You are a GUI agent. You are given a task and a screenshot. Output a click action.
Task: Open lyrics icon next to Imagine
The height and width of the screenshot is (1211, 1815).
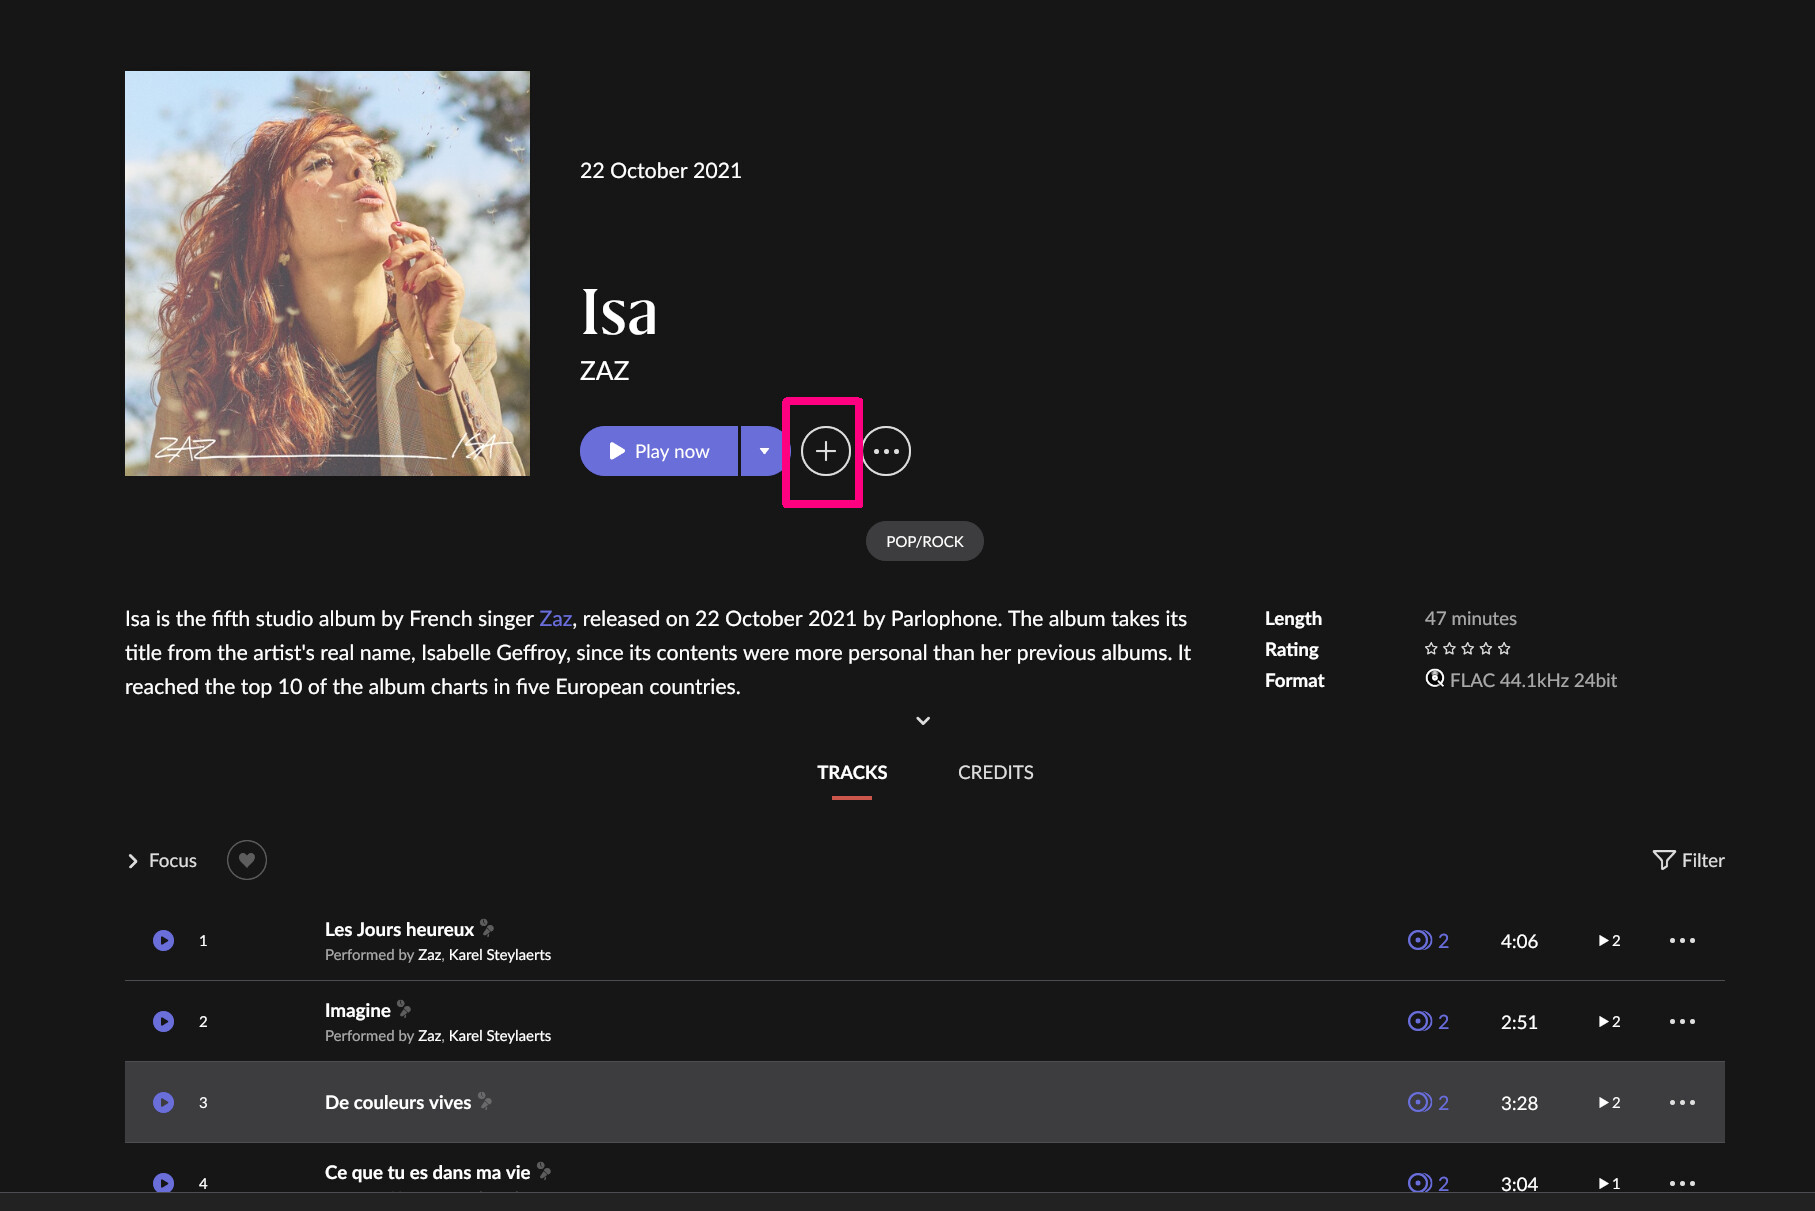tap(404, 1009)
